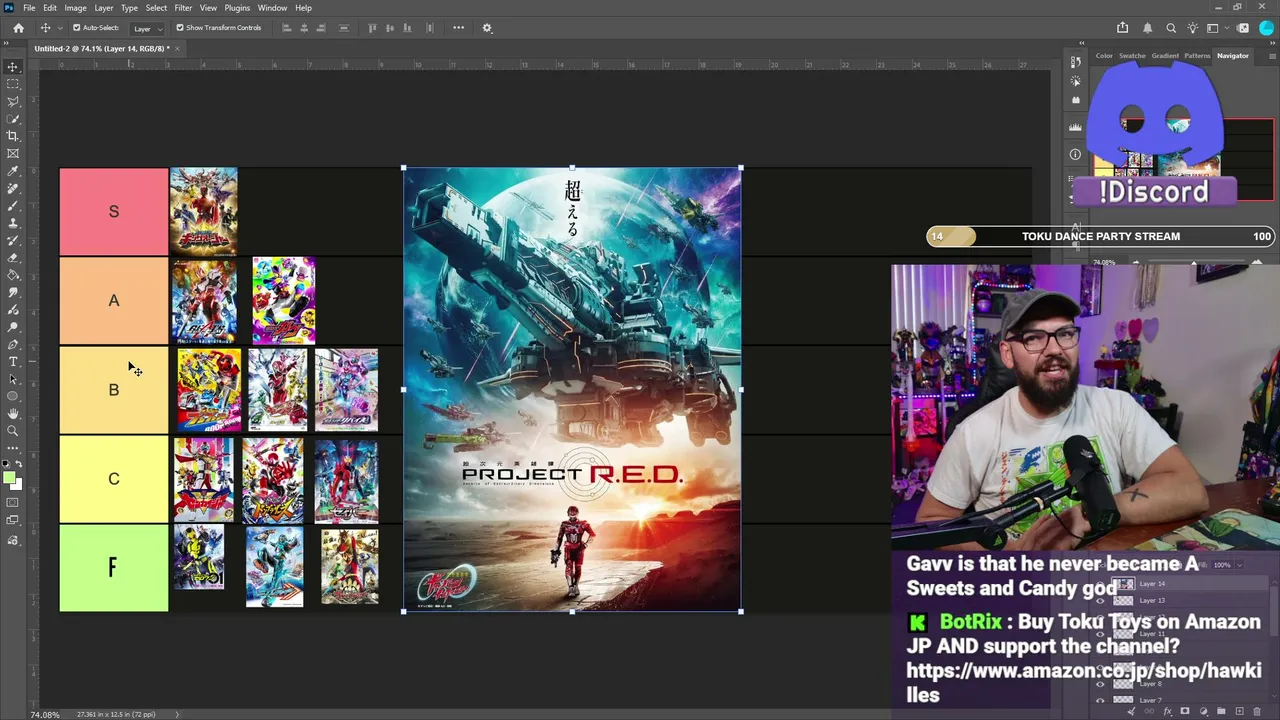The height and width of the screenshot is (720, 1280).
Task: Select the Eraser tool
Action: click(13, 257)
